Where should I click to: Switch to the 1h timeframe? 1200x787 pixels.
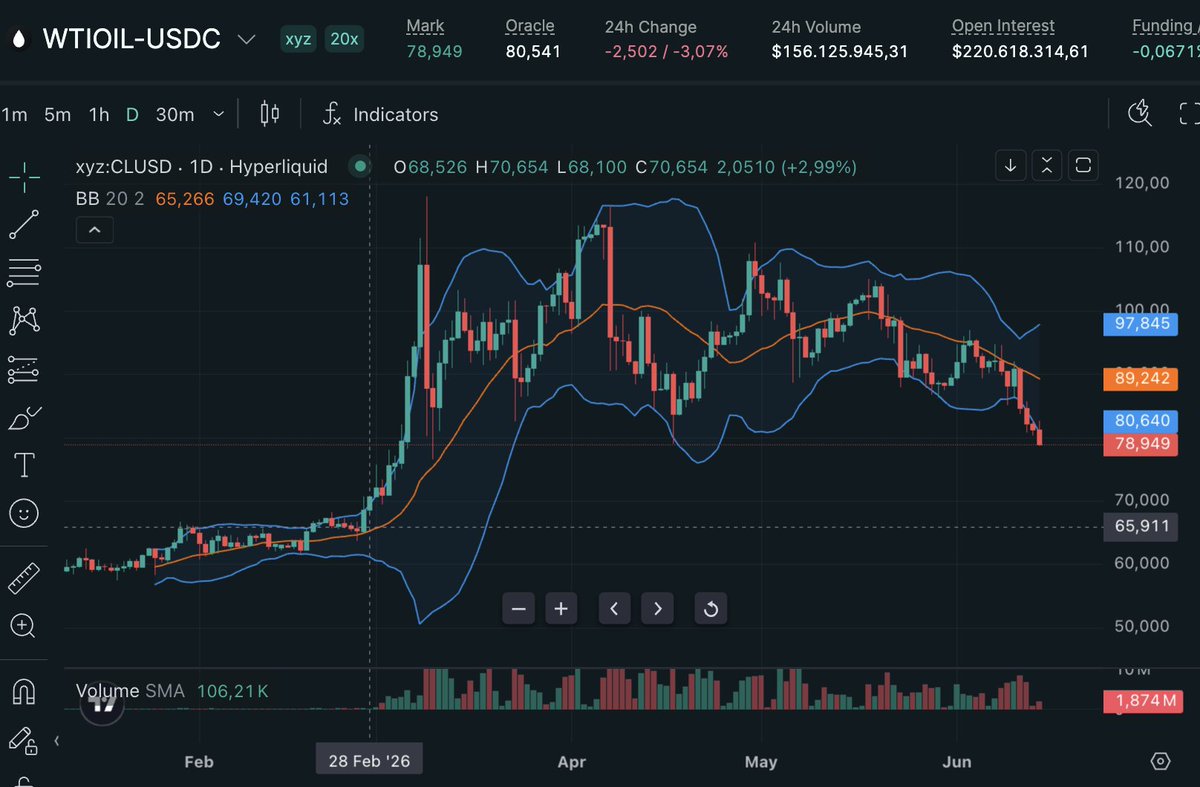[x=99, y=114]
